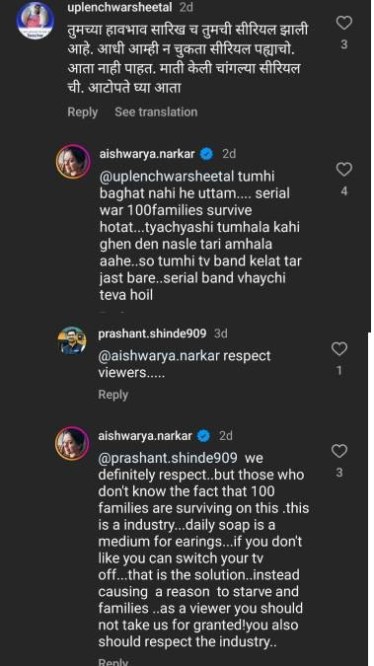
Task: Open the prashant.shinde909 username link
Action: (x=152, y=334)
